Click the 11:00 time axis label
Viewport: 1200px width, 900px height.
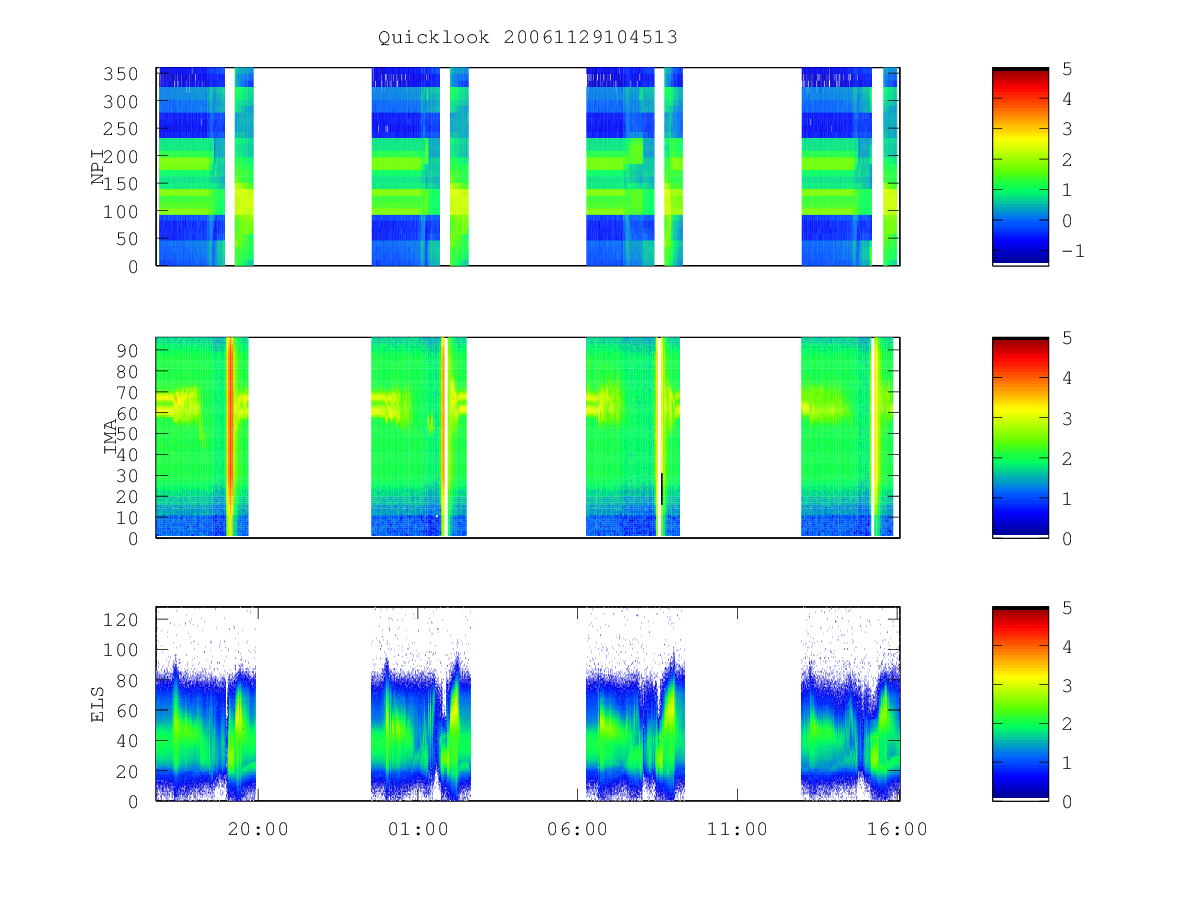[x=737, y=829]
